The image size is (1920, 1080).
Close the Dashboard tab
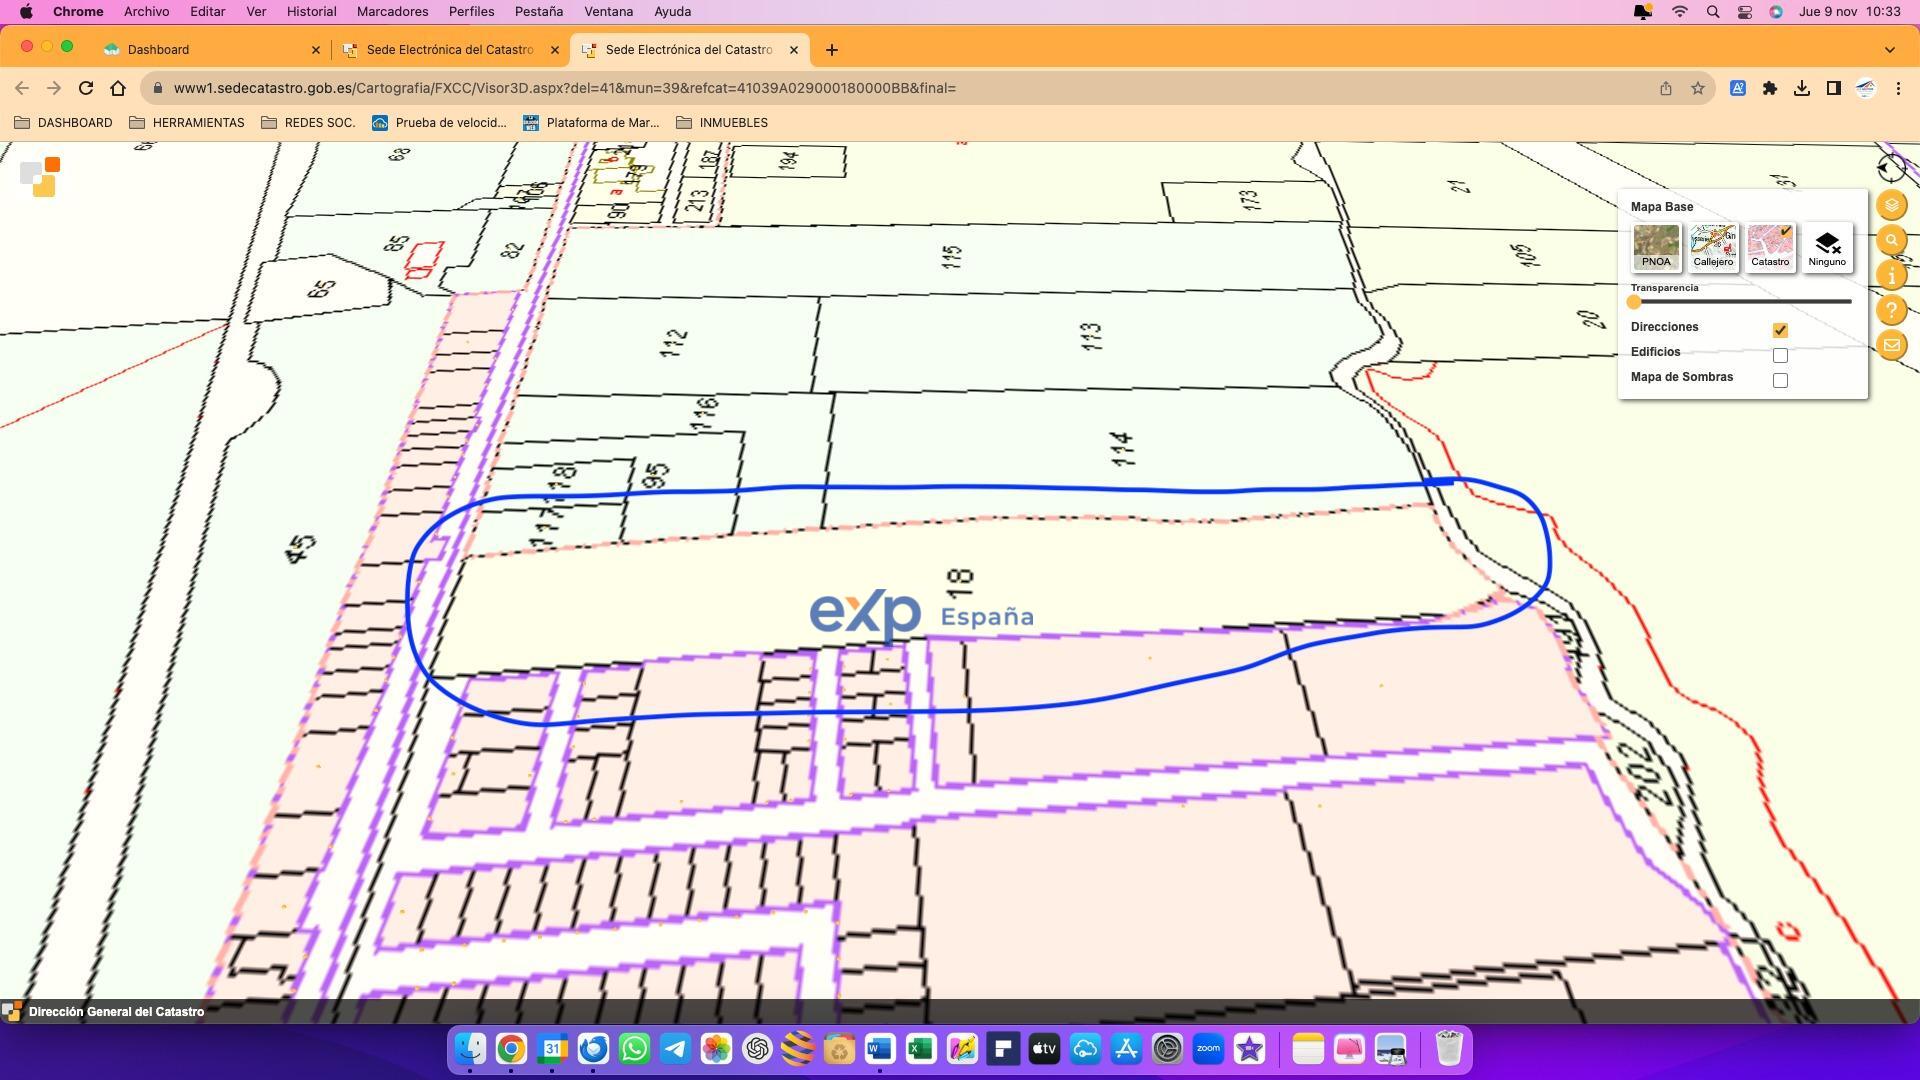point(316,49)
